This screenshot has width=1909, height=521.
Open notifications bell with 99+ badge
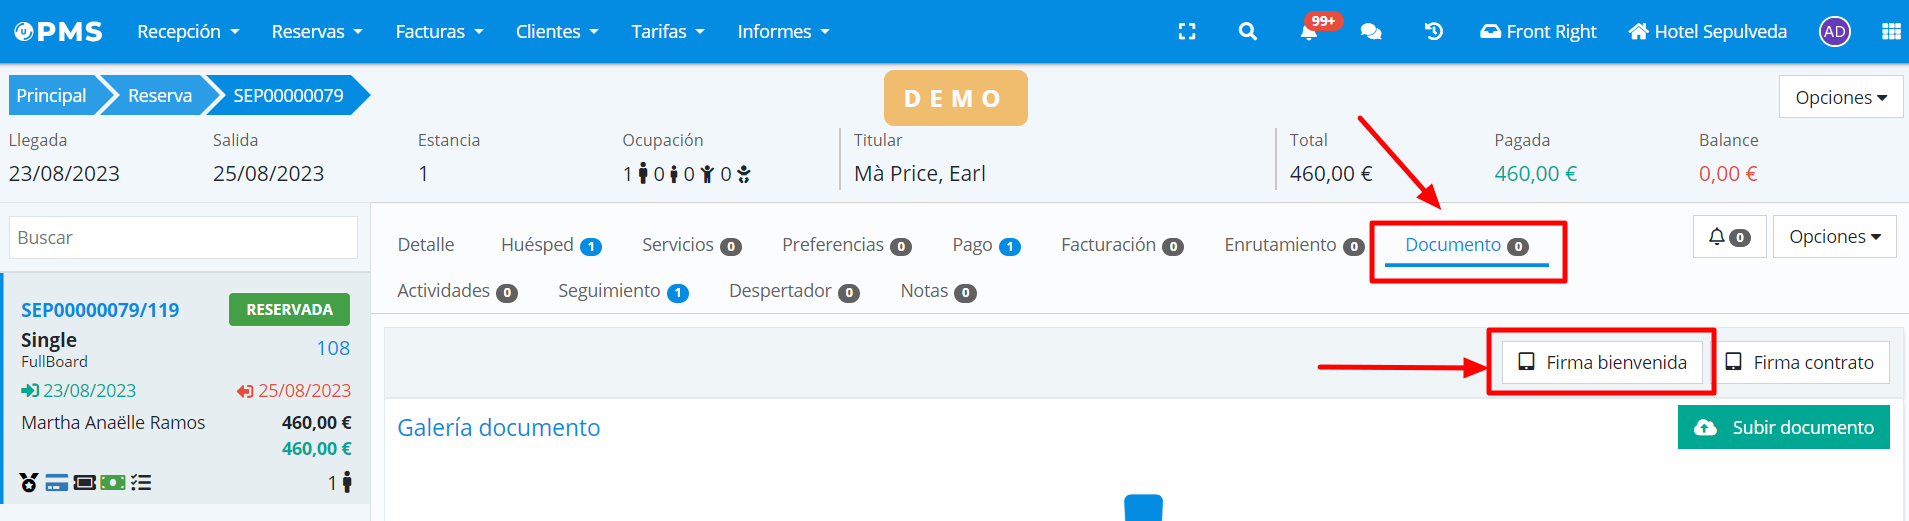[1309, 32]
